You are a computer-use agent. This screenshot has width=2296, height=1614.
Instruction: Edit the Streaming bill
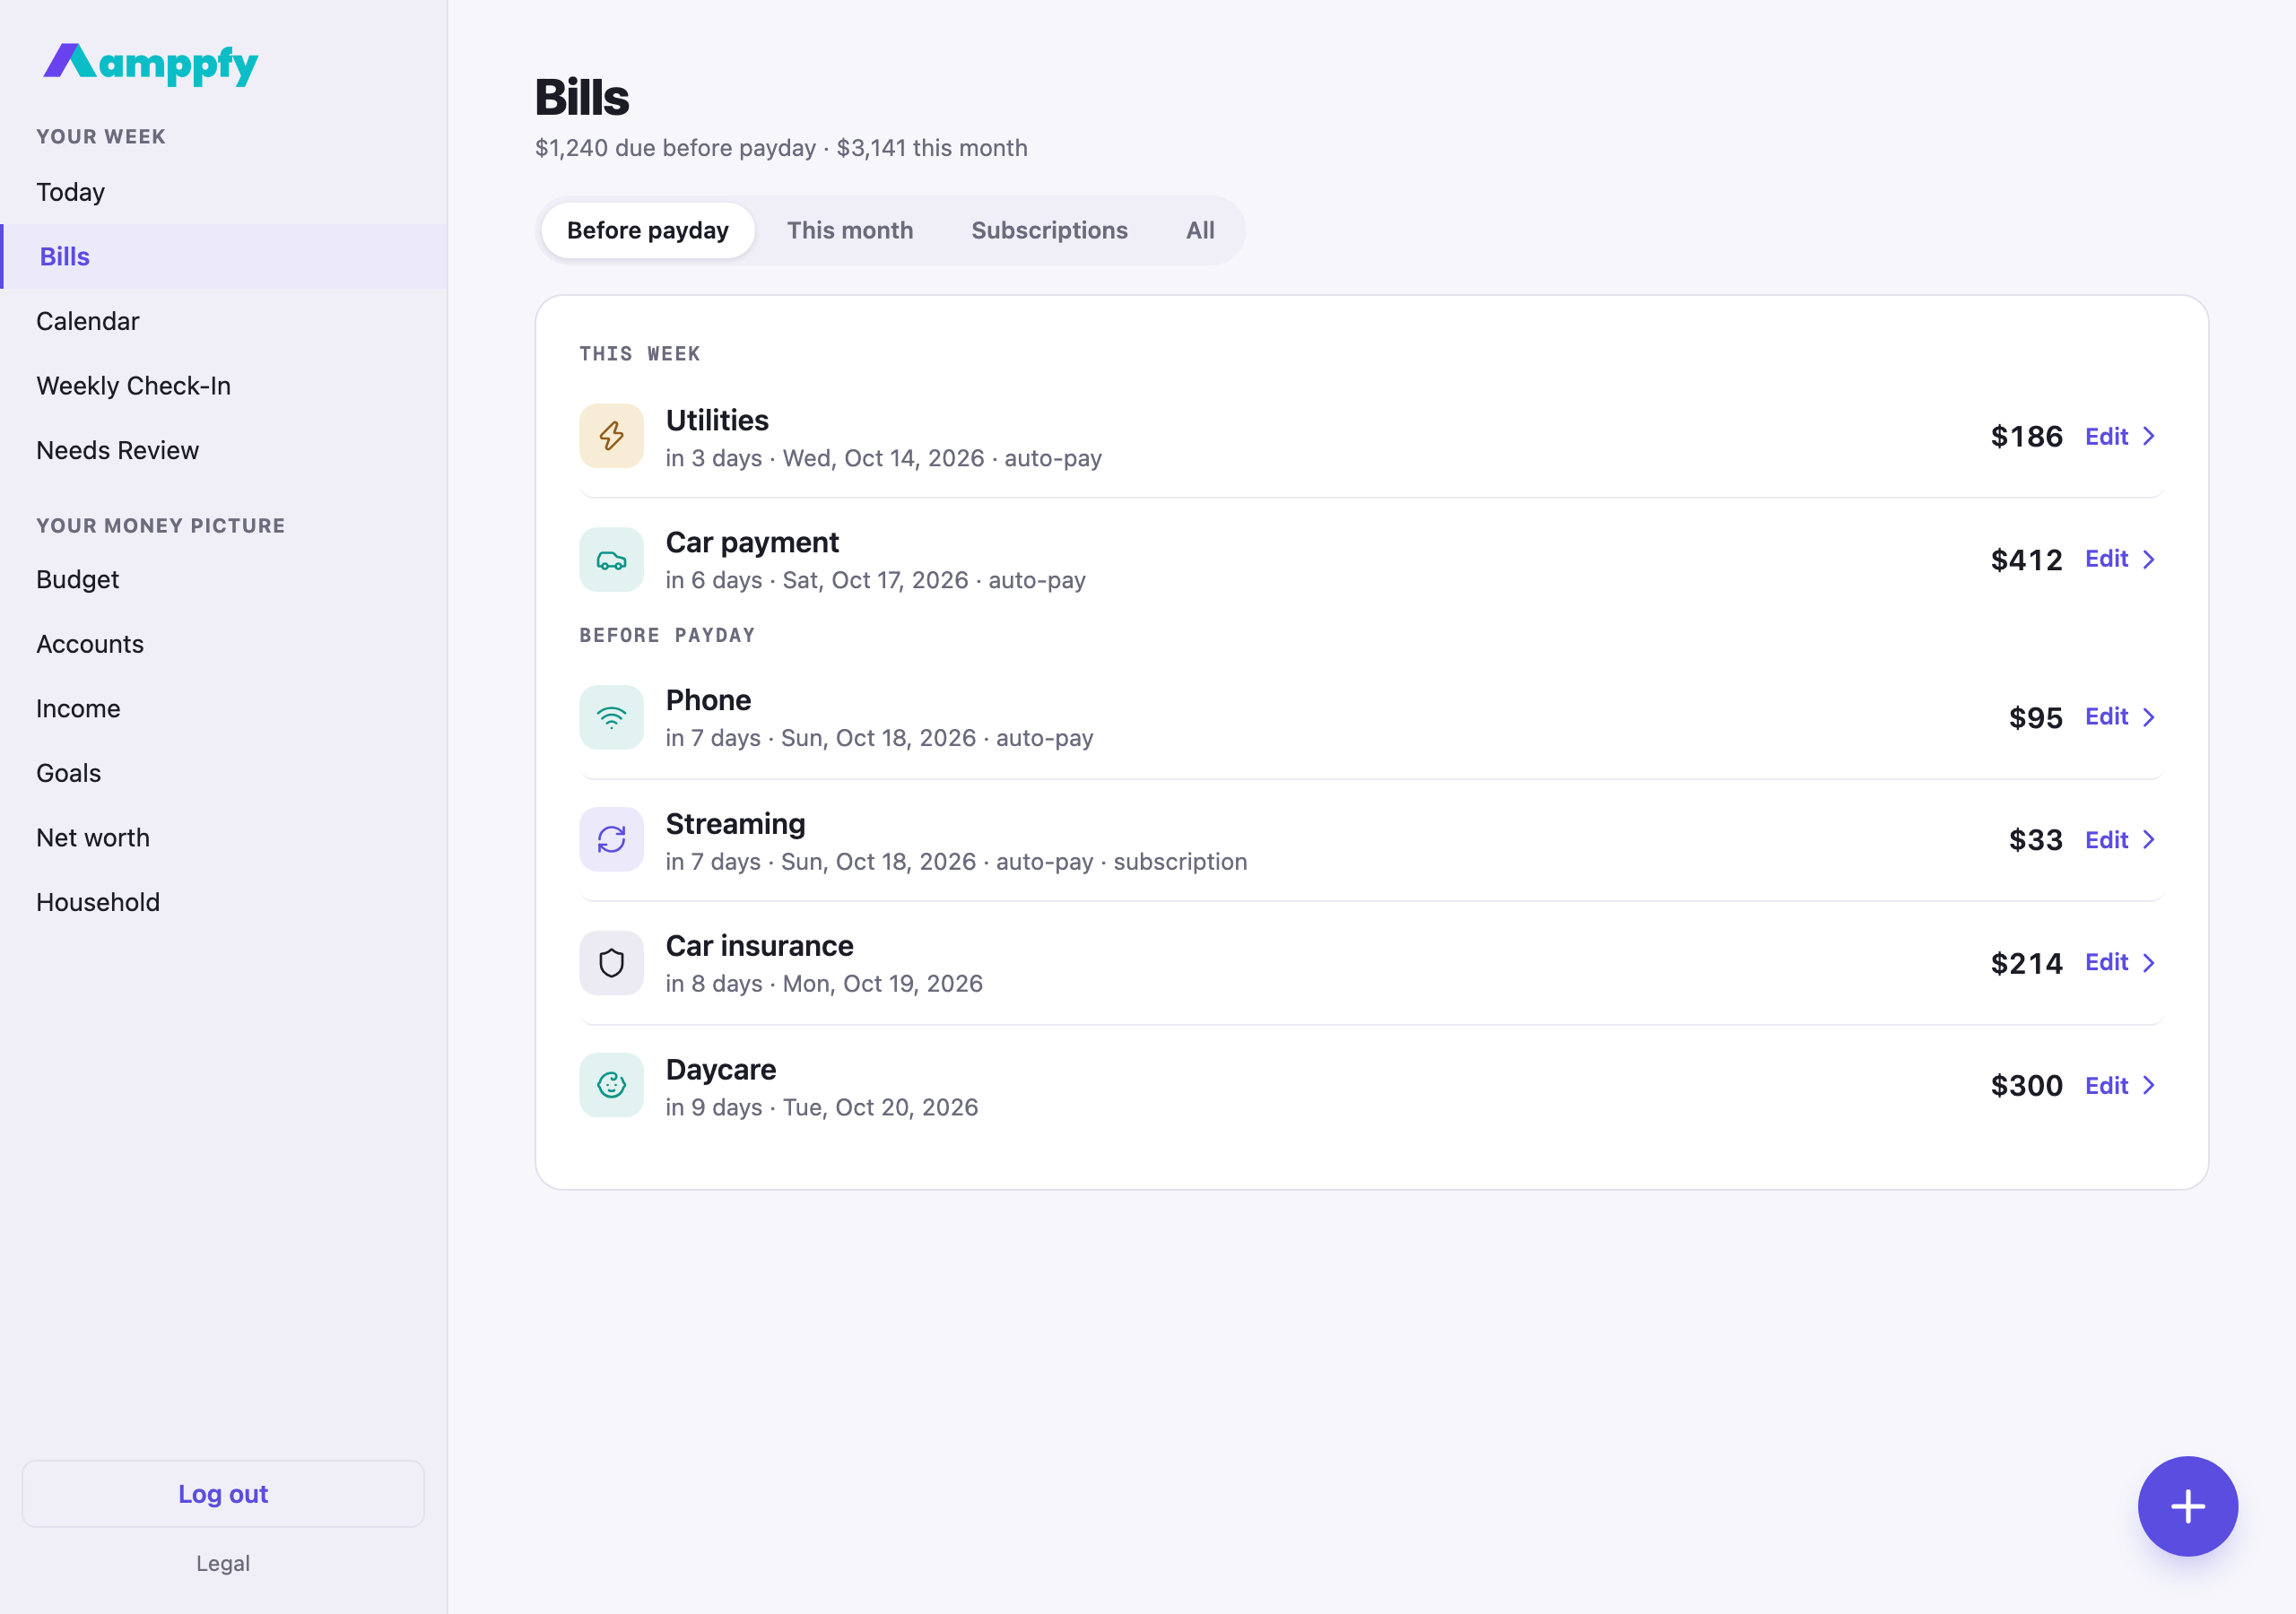click(2106, 840)
